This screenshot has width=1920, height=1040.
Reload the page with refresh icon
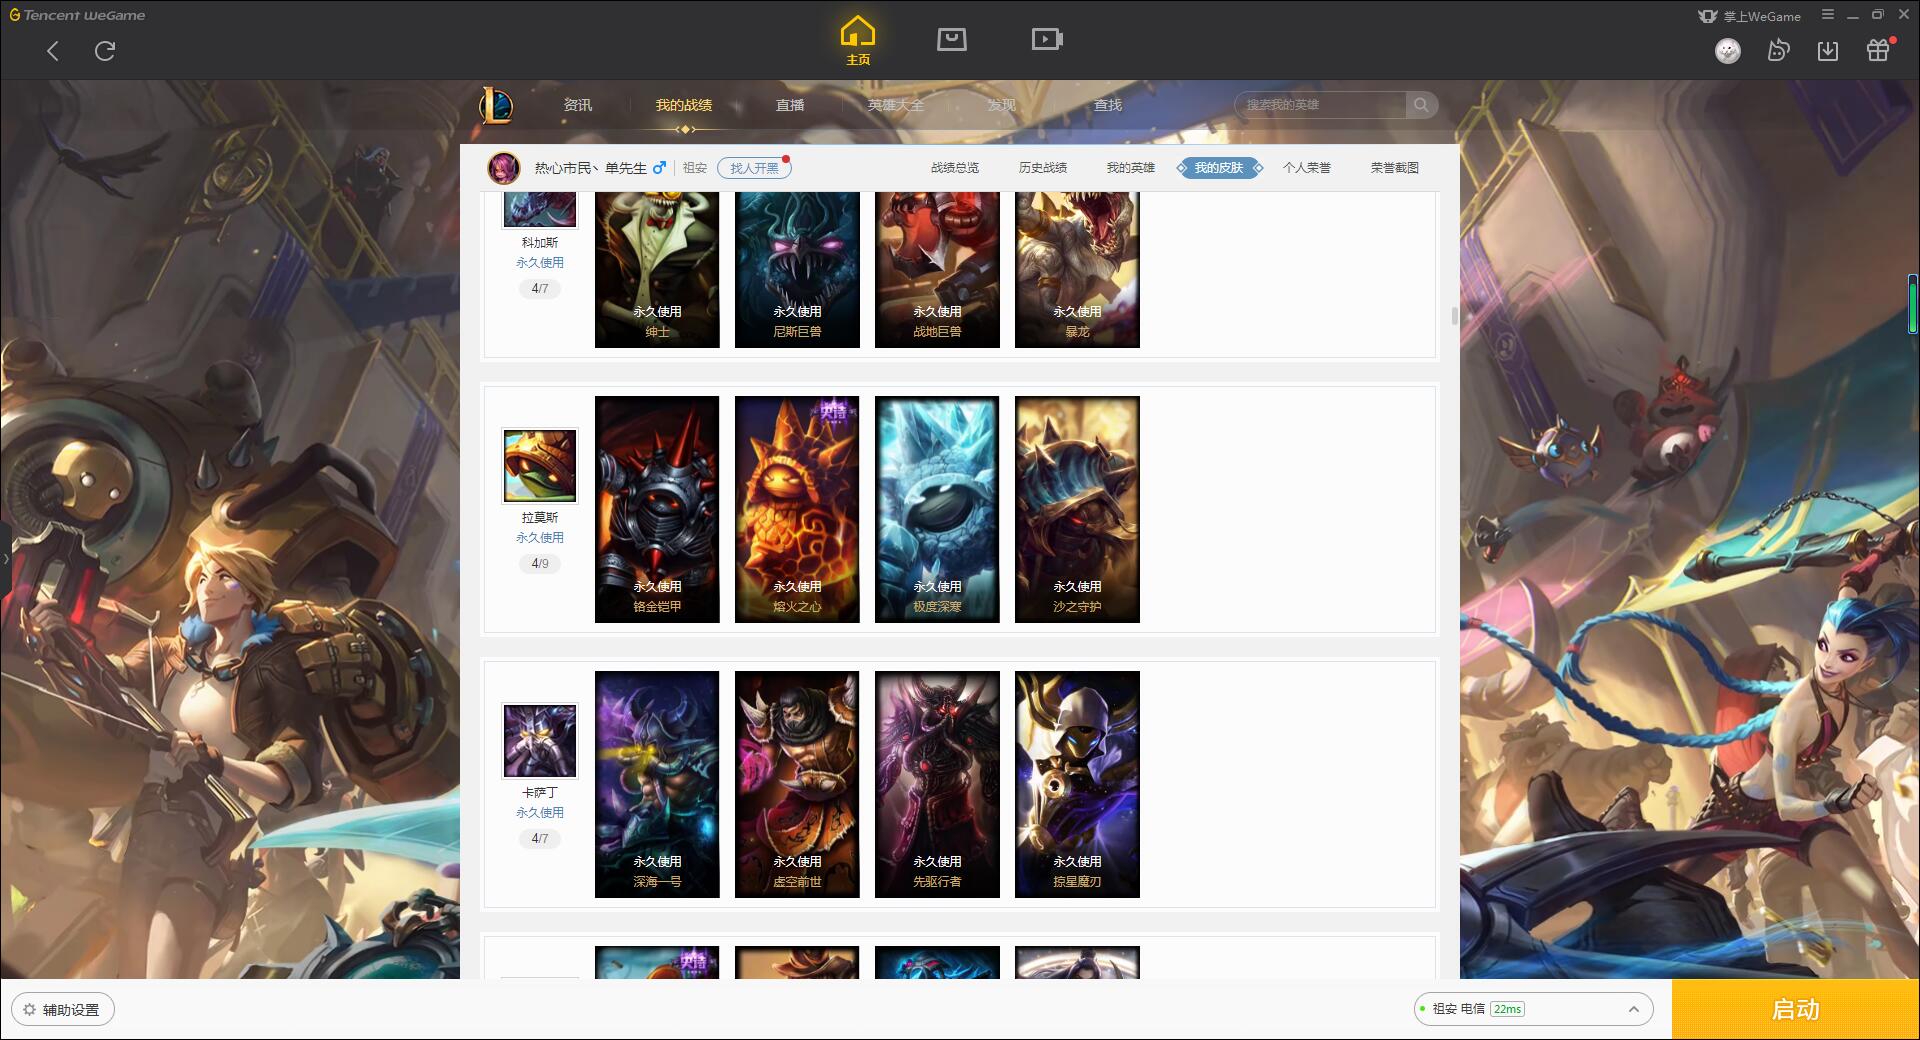(x=105, y=51)
